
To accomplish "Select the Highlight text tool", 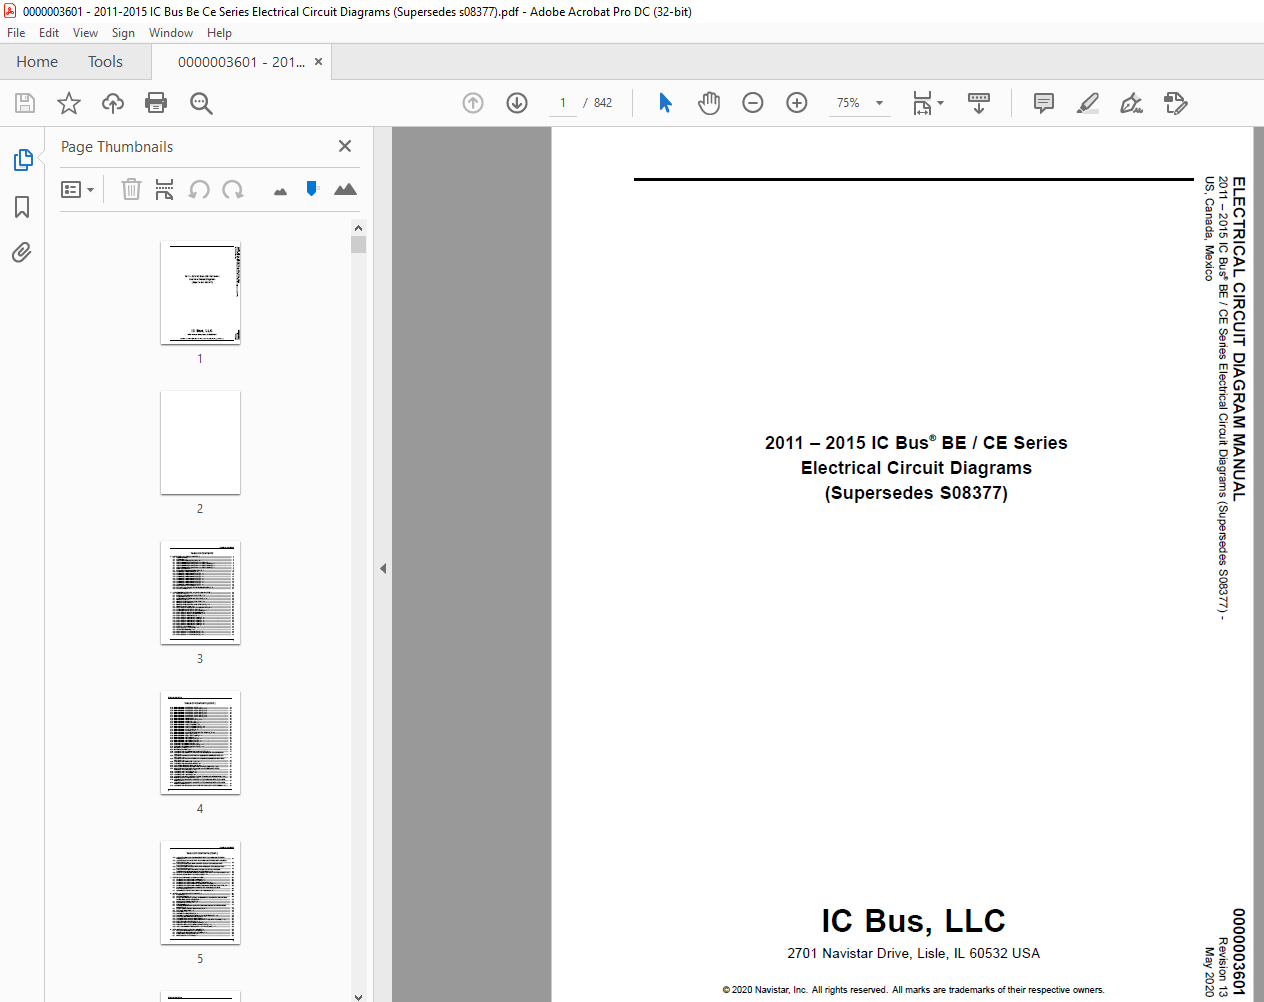I will 1088,103.
